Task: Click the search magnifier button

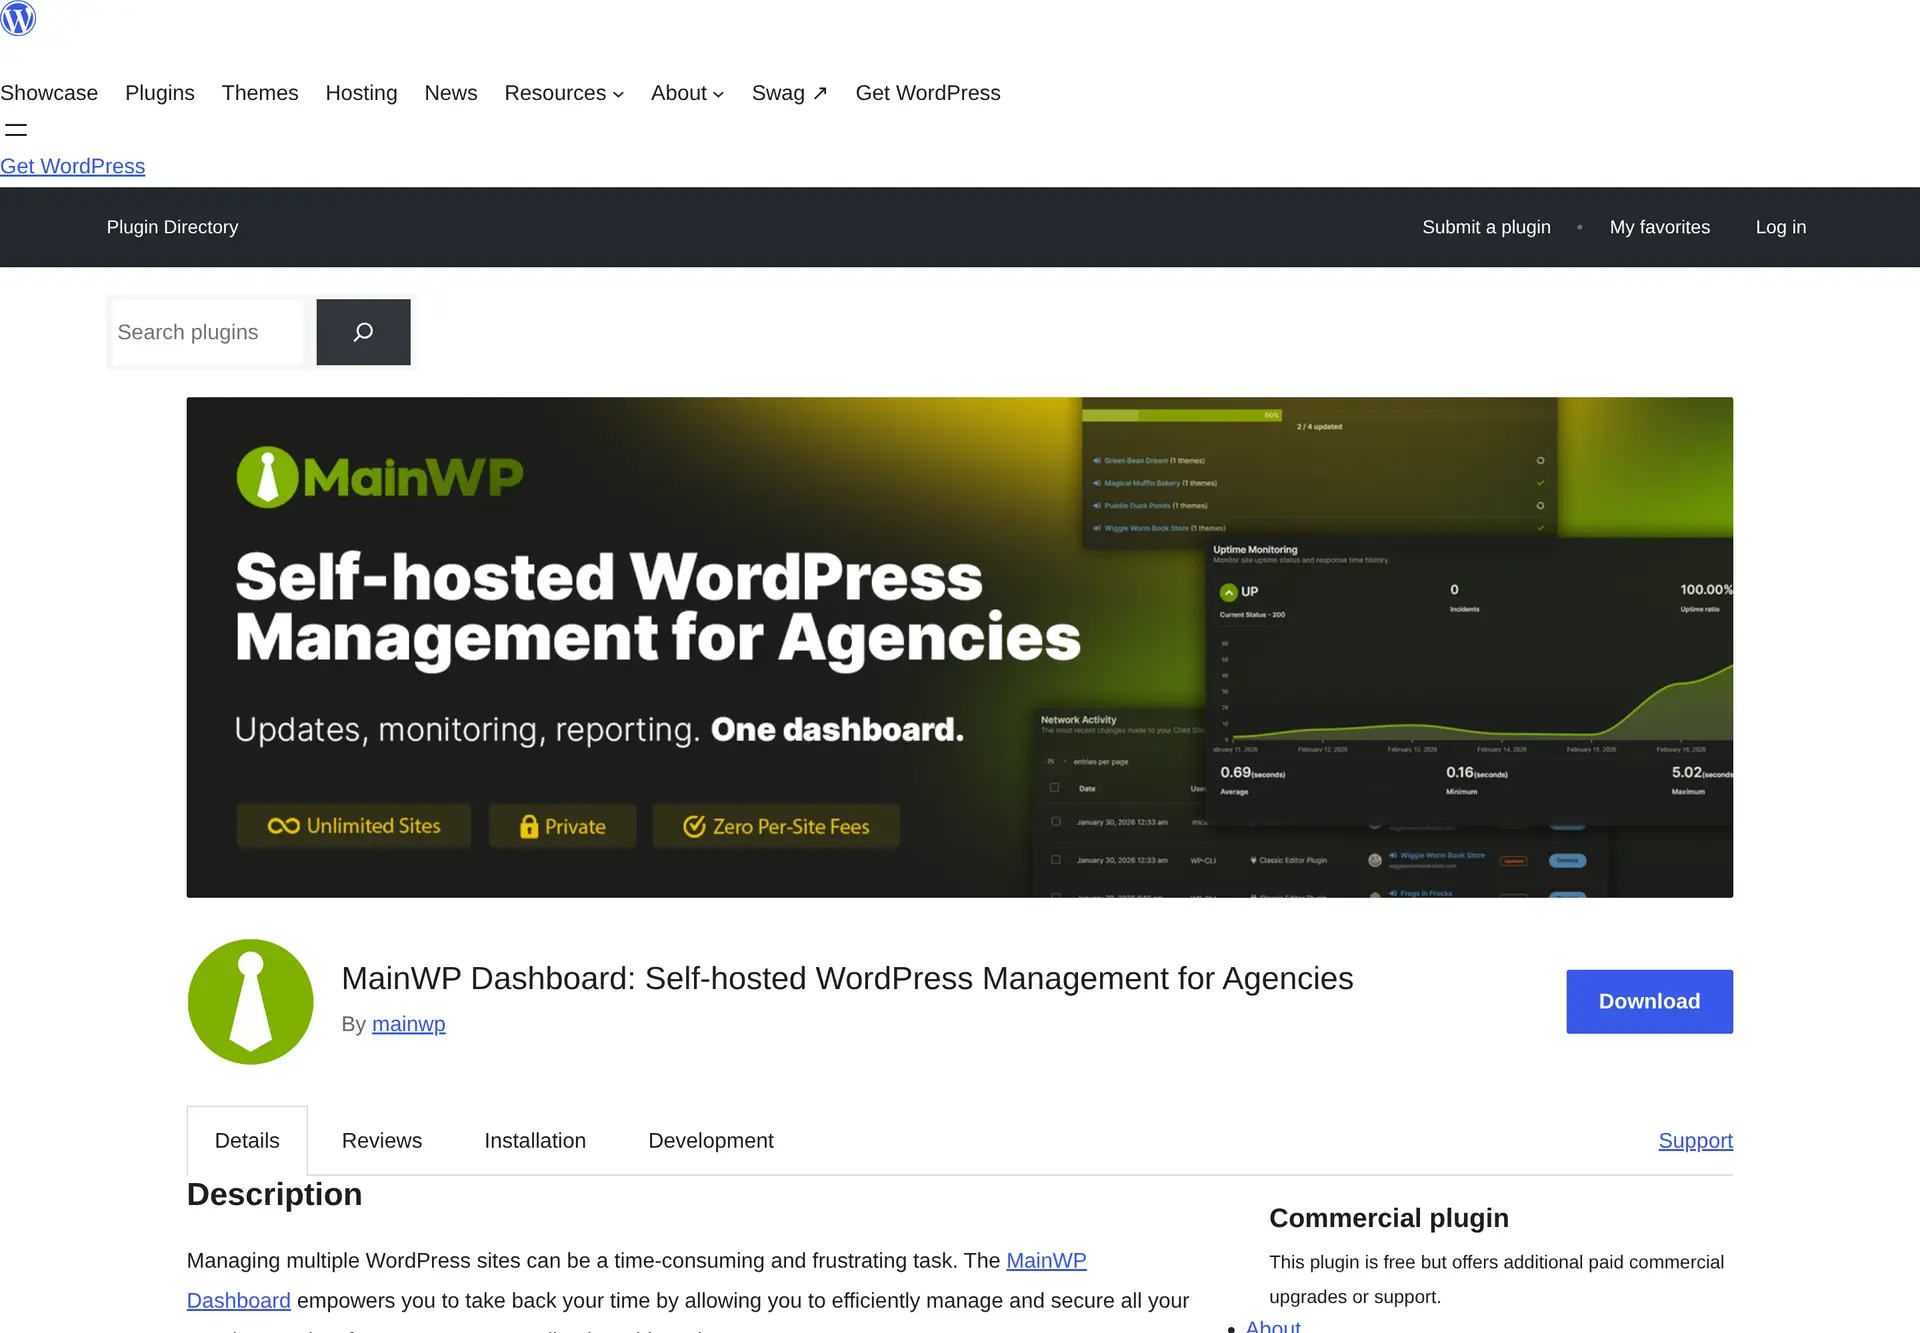Action: click(363, 332)
